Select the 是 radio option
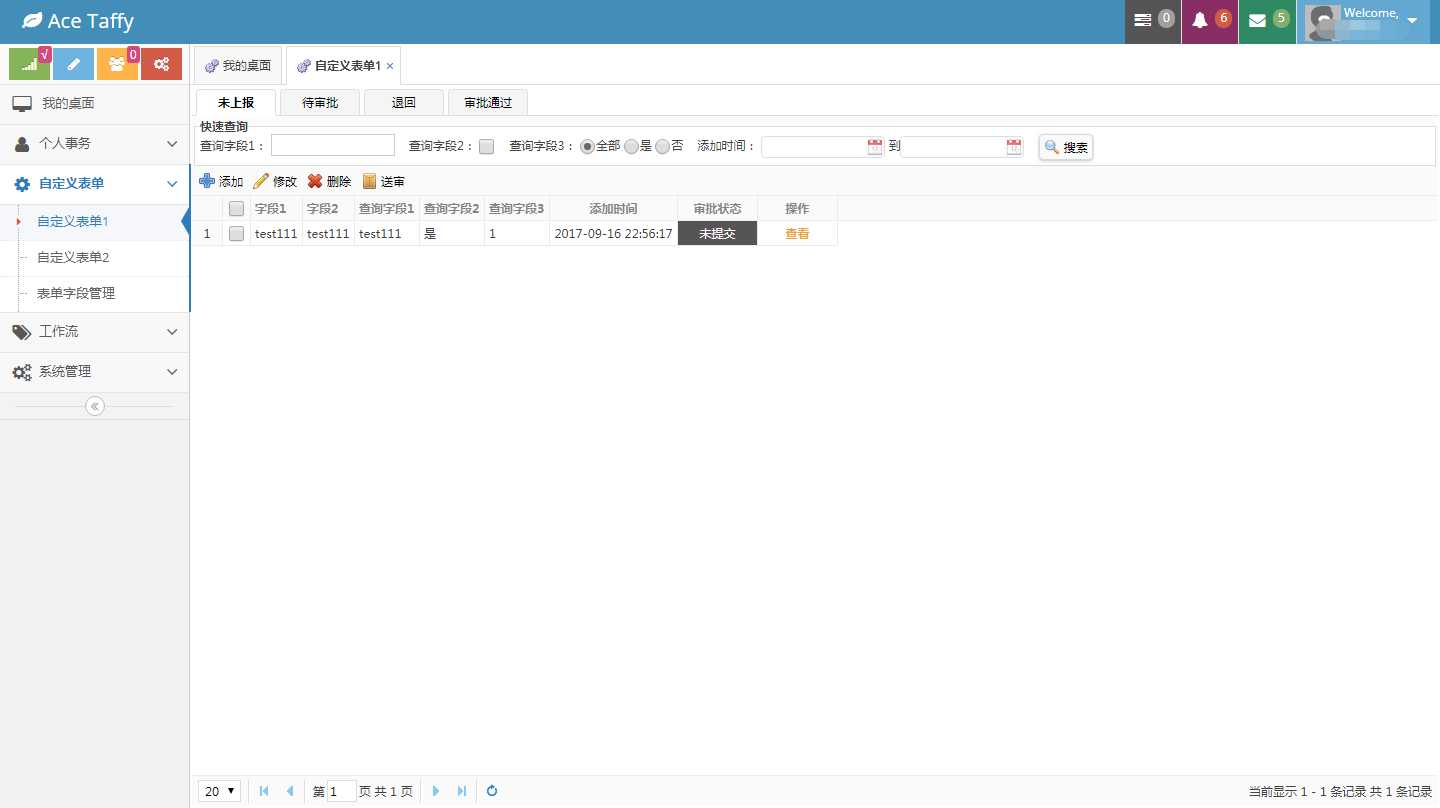Viewport: 1440px width, 808px height. click(x=631, y=146)
